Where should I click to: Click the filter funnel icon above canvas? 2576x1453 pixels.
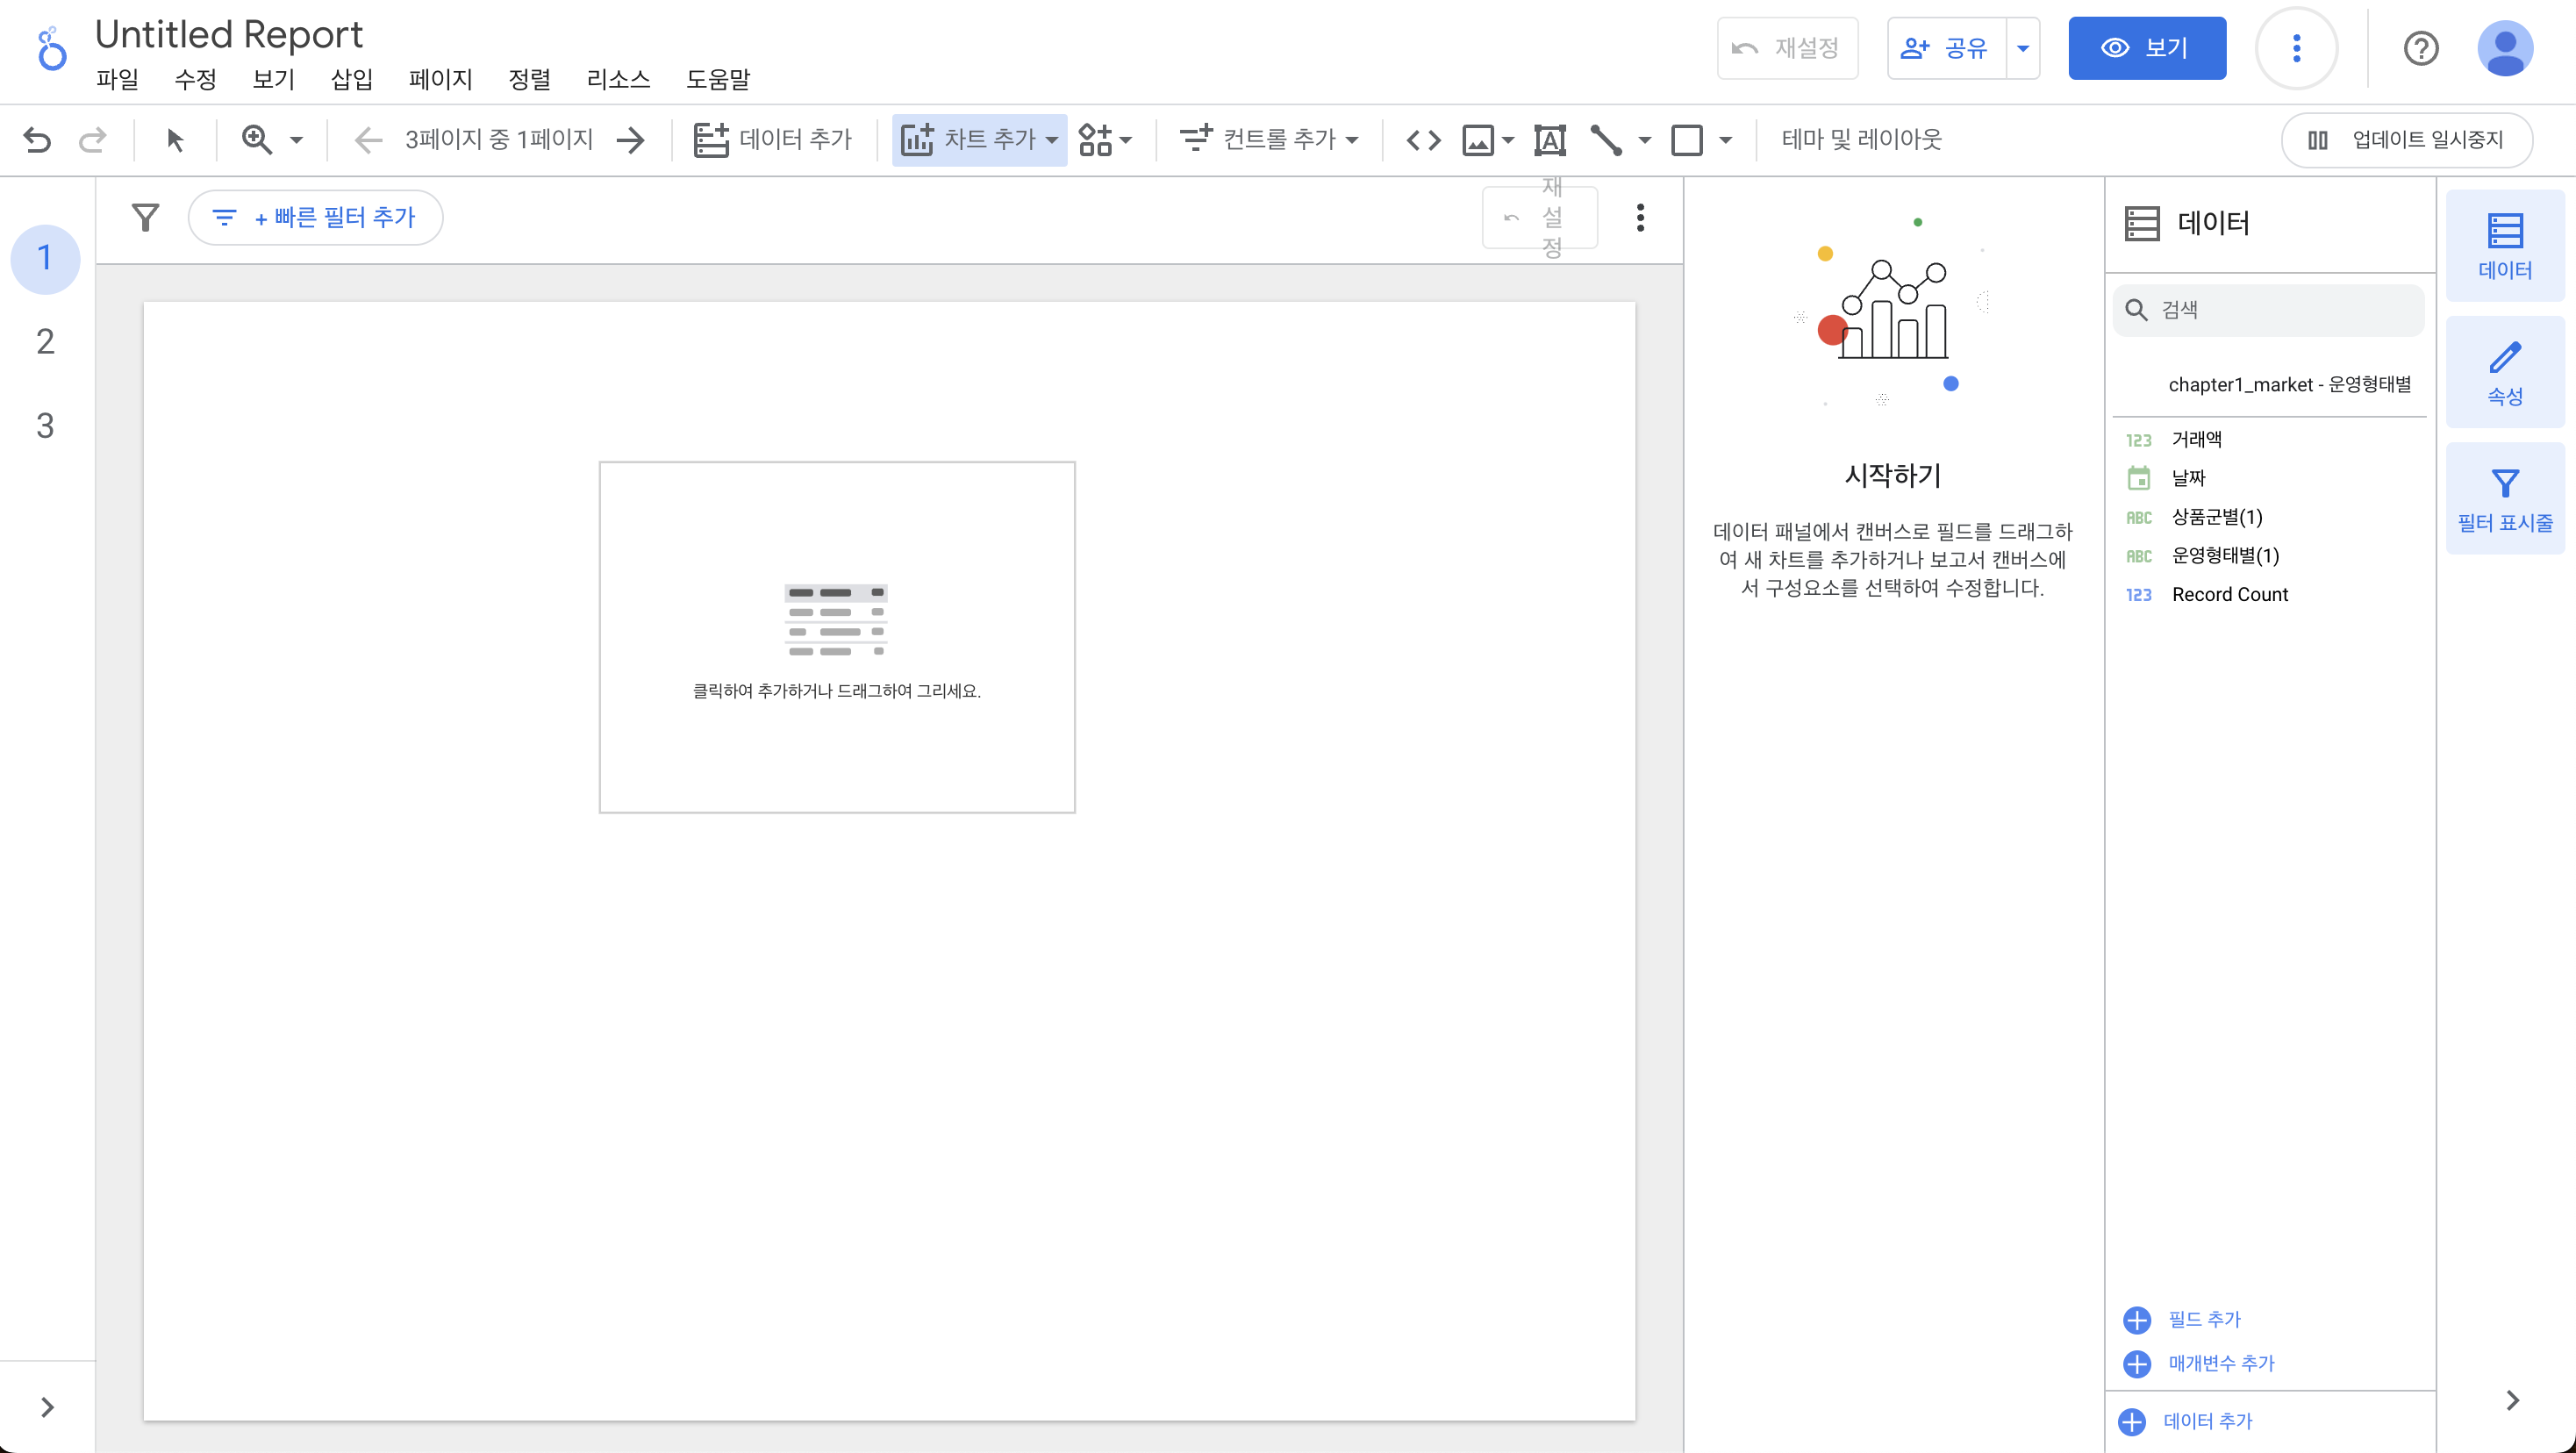tap(146, 217)
